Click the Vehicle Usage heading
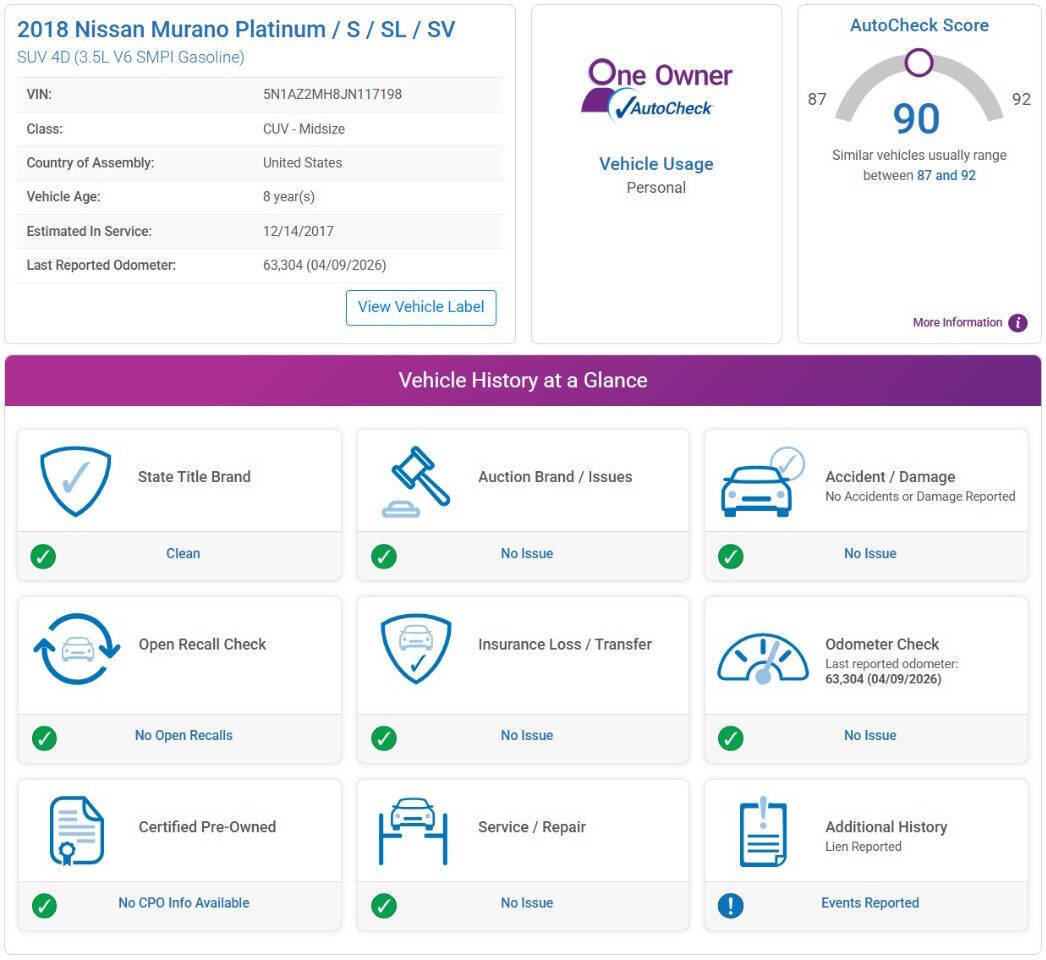 pyautogui.click(x=656, y=164)
